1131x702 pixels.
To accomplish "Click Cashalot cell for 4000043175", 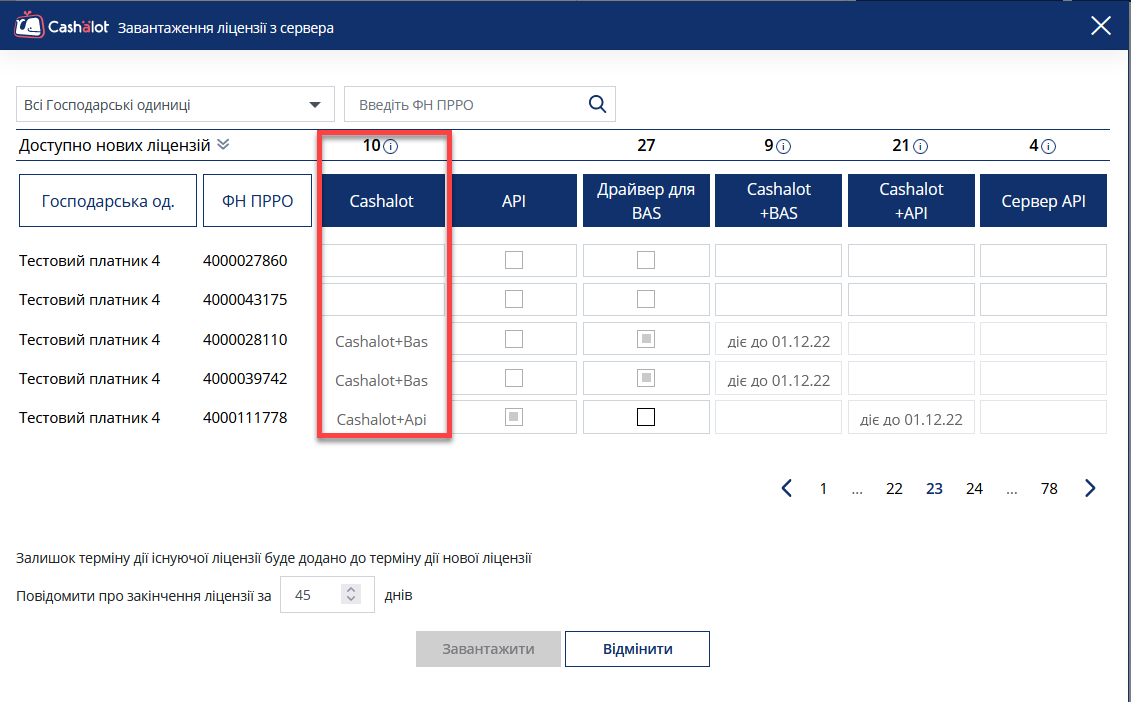I will [x=382, y=299].
